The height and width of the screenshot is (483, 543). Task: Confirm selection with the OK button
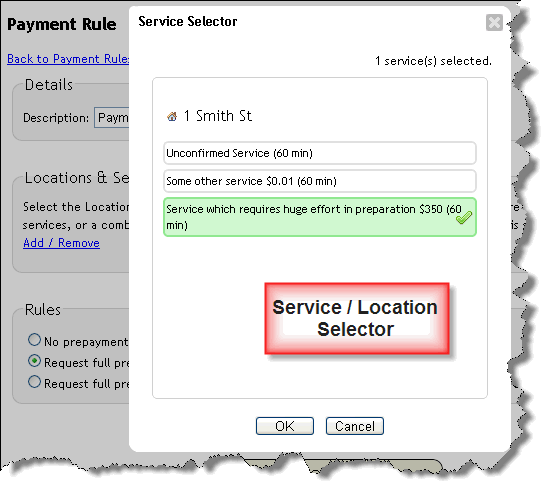(285, 426)
